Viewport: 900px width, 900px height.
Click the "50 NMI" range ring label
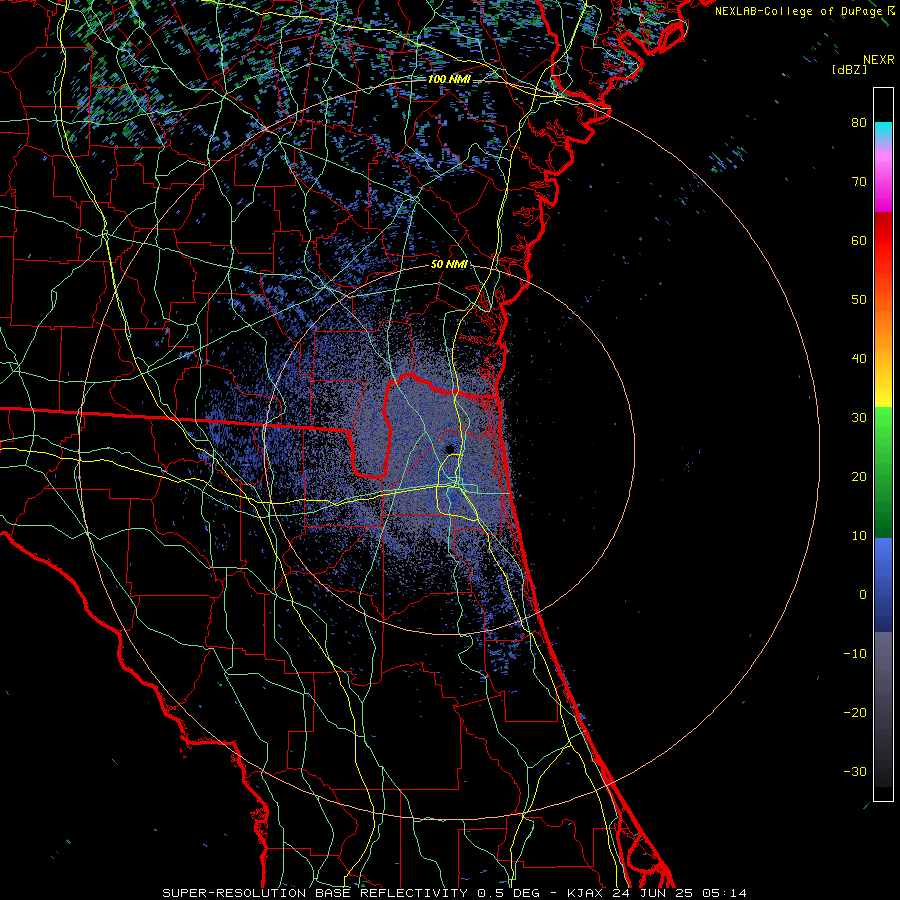pos(449,265)
